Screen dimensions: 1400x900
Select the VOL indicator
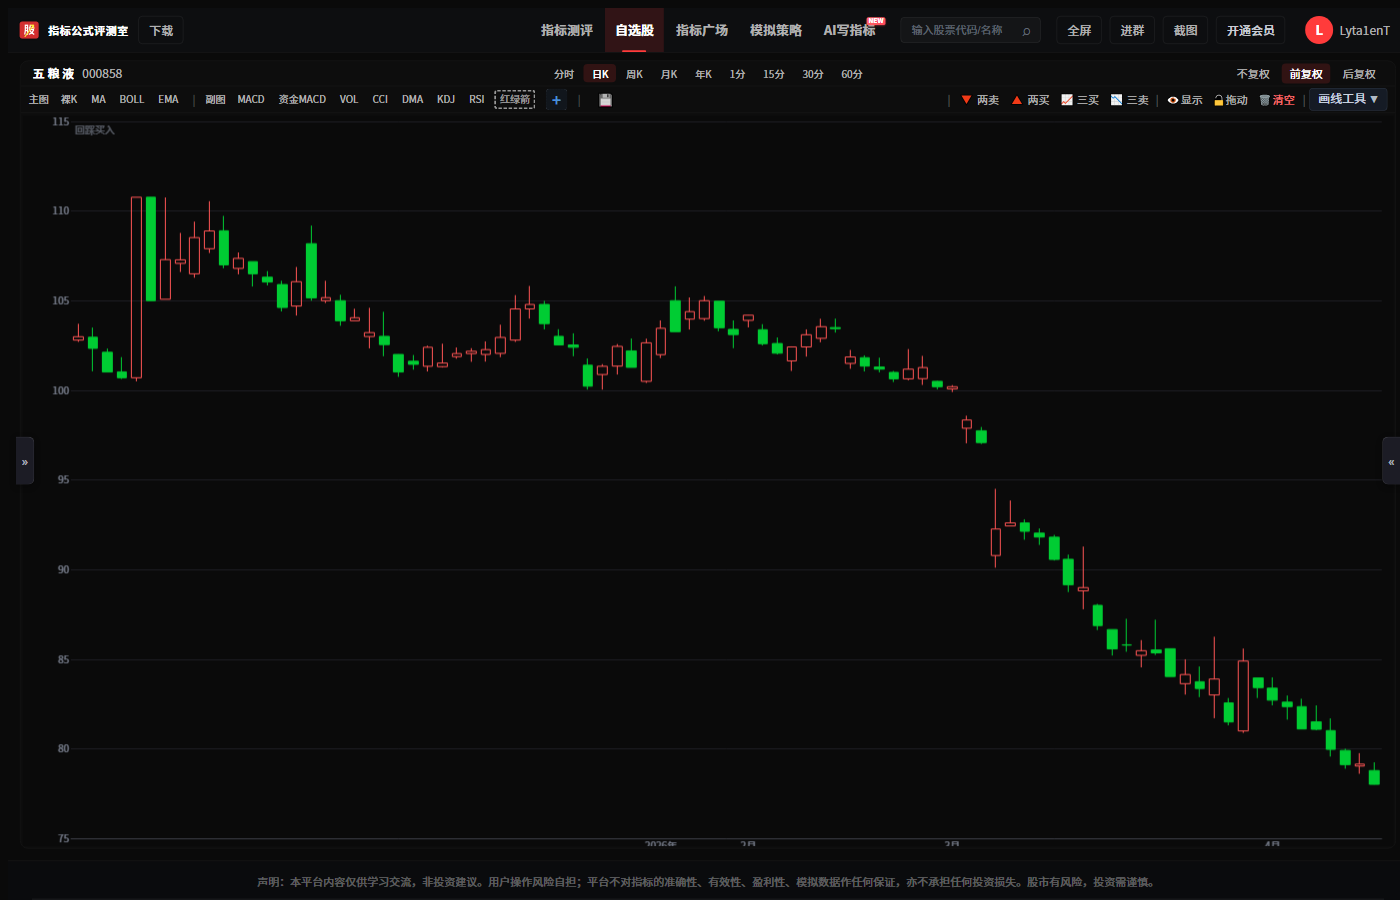[348, 99]
